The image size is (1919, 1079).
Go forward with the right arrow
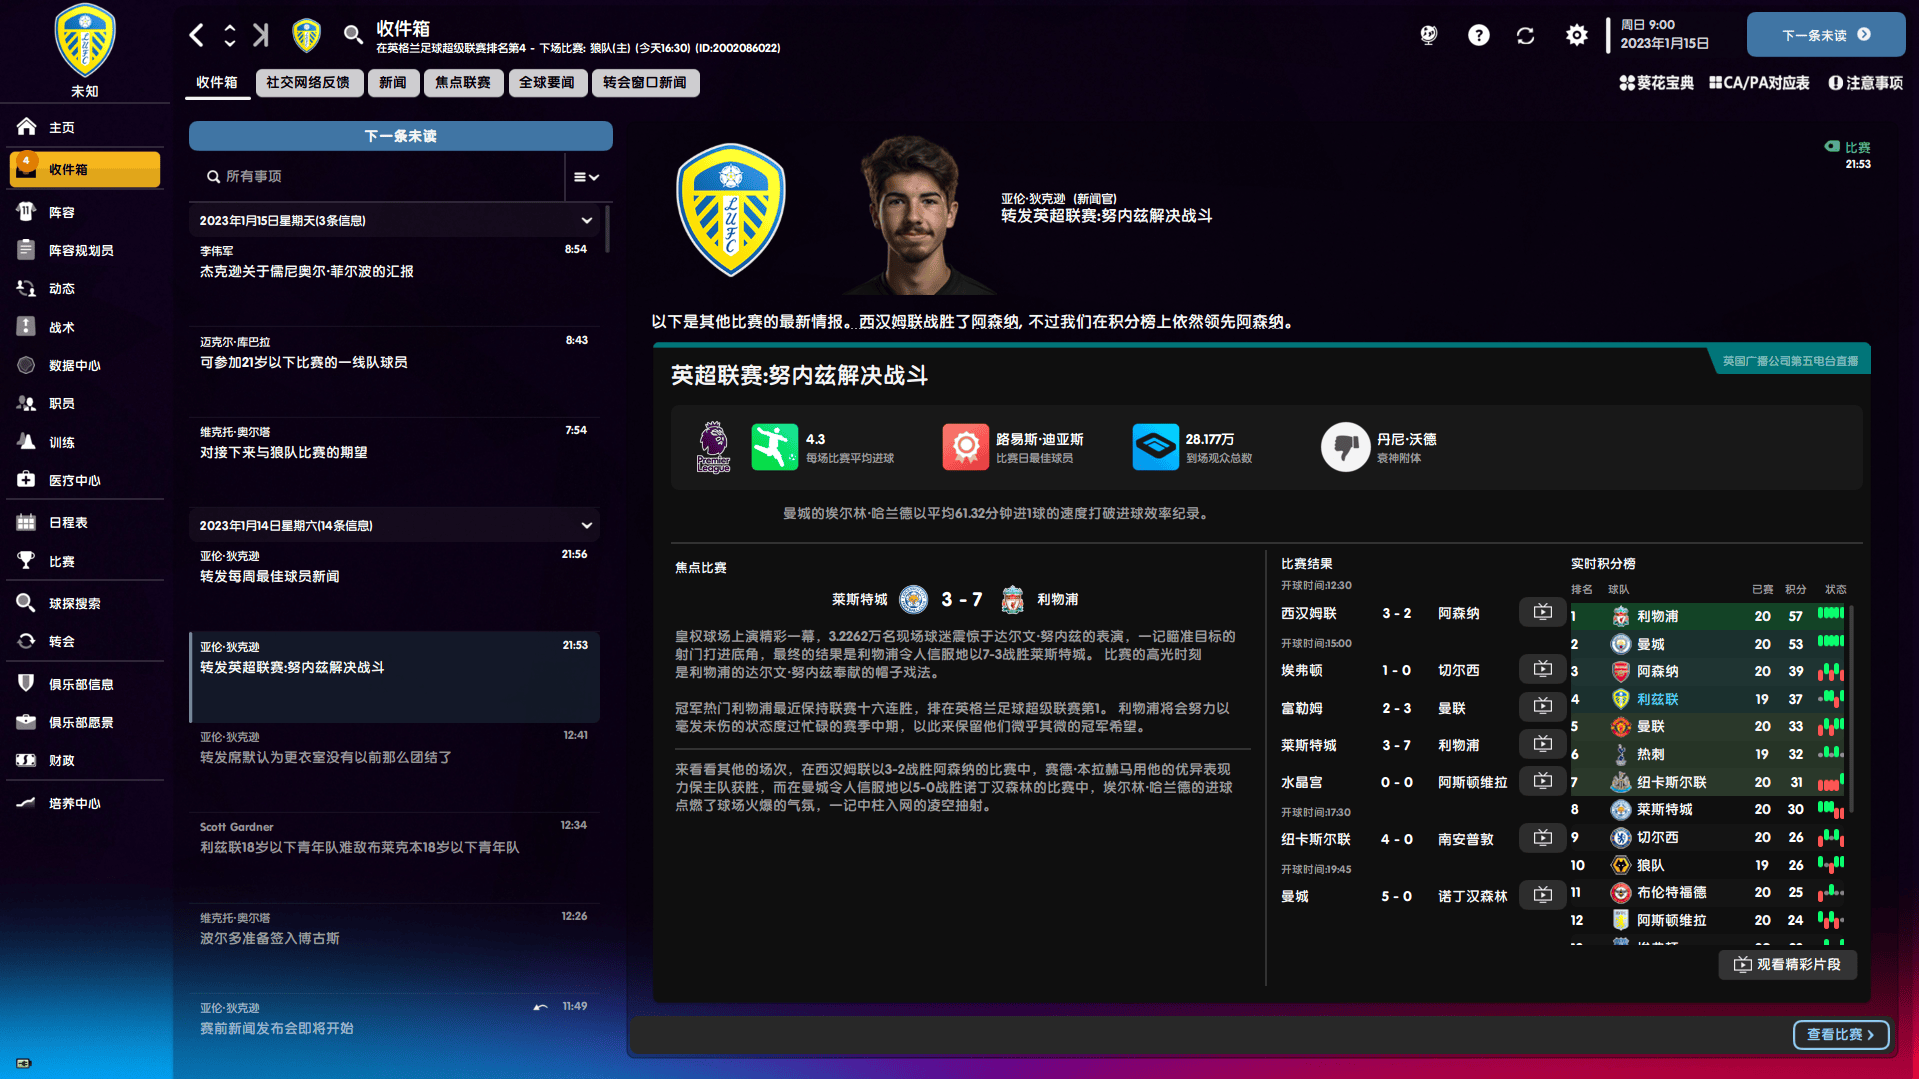click(260, 36)
